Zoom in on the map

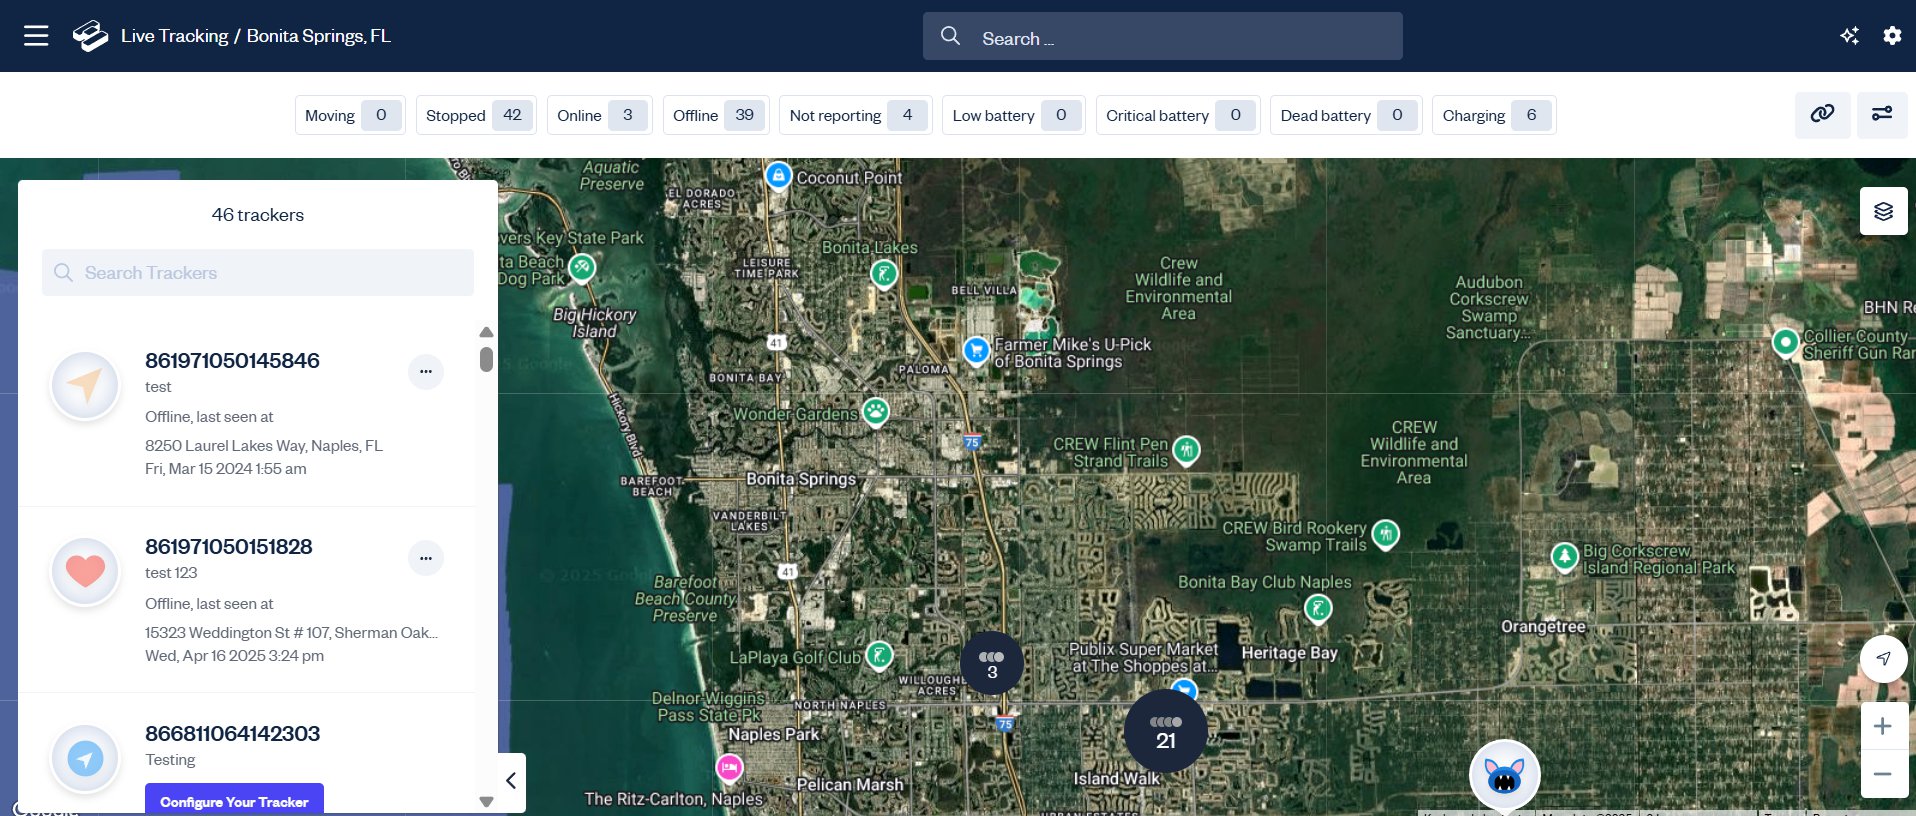1884,726
